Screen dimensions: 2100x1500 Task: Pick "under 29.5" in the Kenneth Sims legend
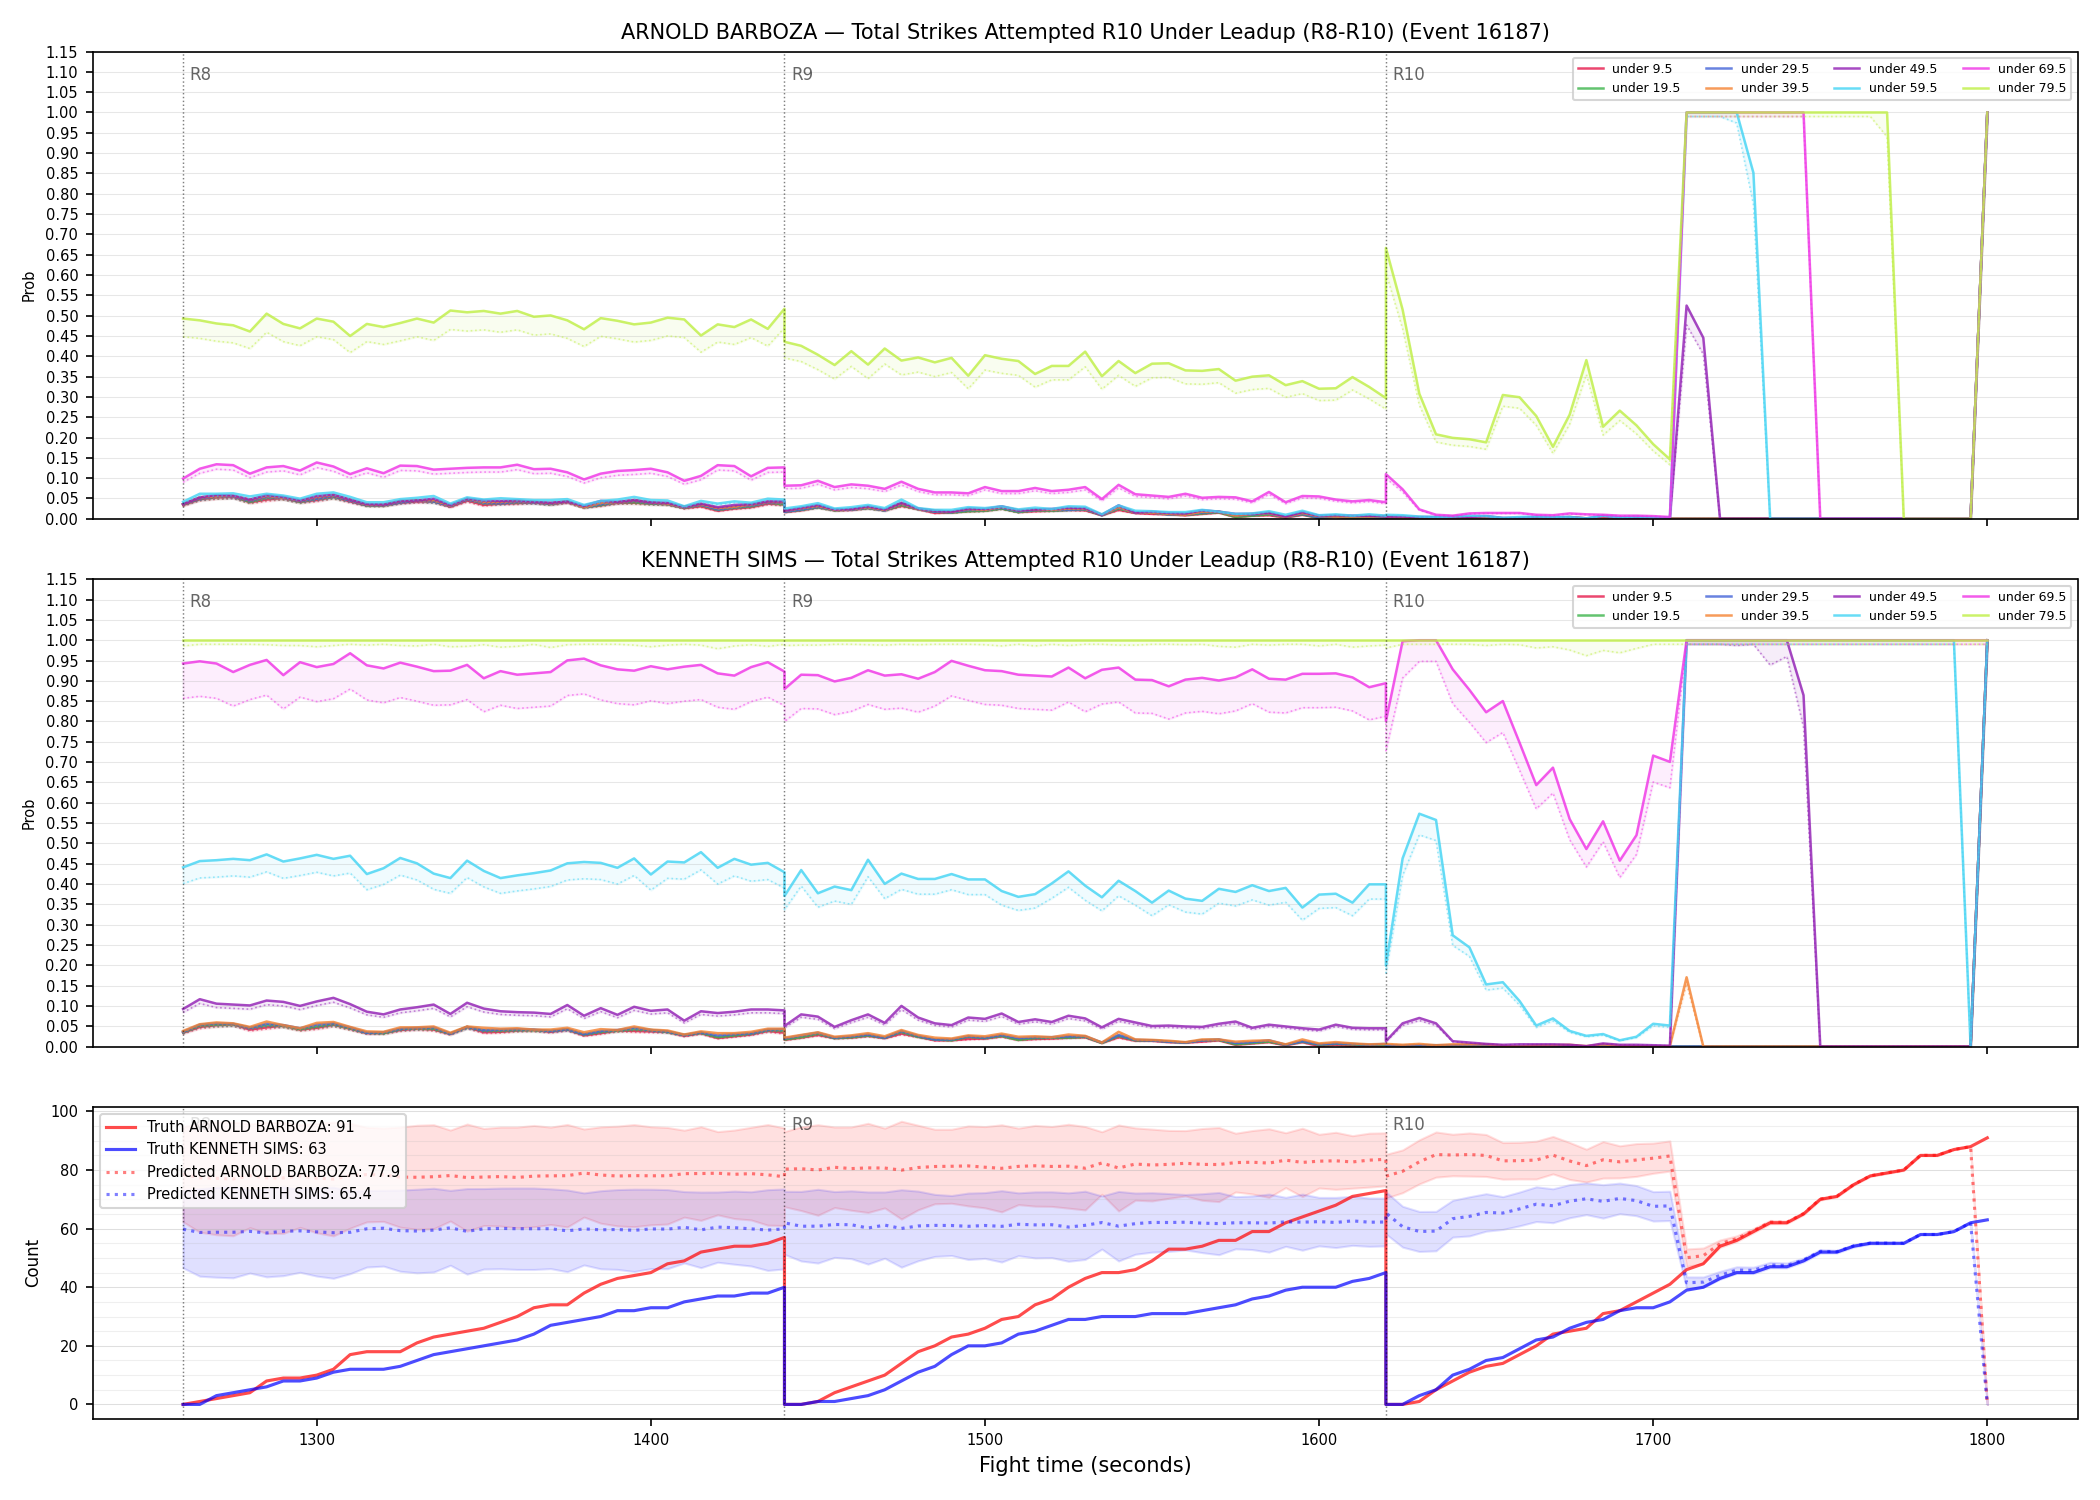coord(1757,597)
